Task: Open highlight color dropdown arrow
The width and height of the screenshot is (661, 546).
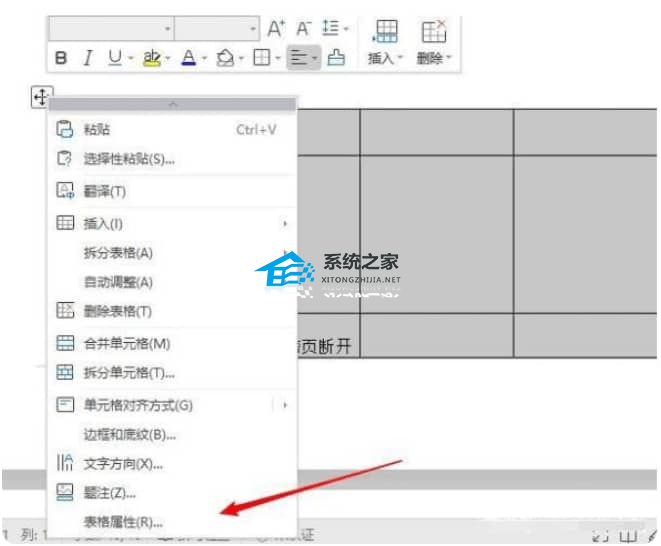Action: coord(168,58)
